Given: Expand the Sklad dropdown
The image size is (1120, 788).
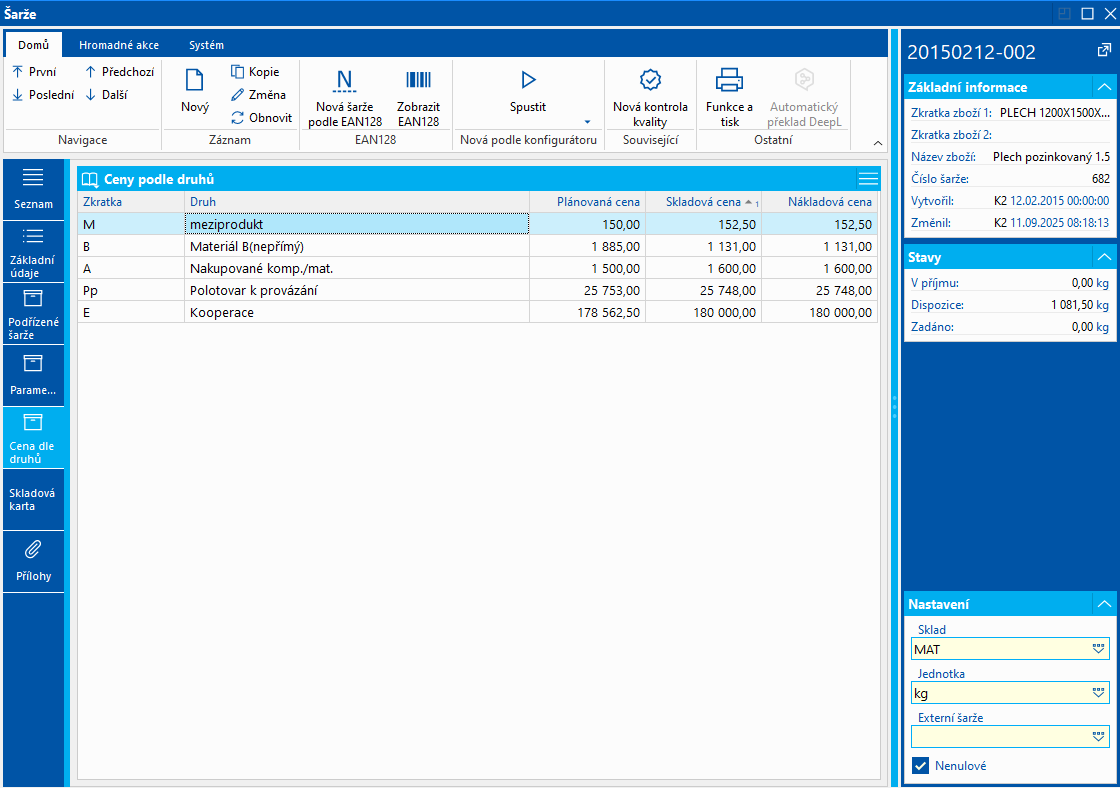Looking at the screenshot, I should tap(1099, 649).
